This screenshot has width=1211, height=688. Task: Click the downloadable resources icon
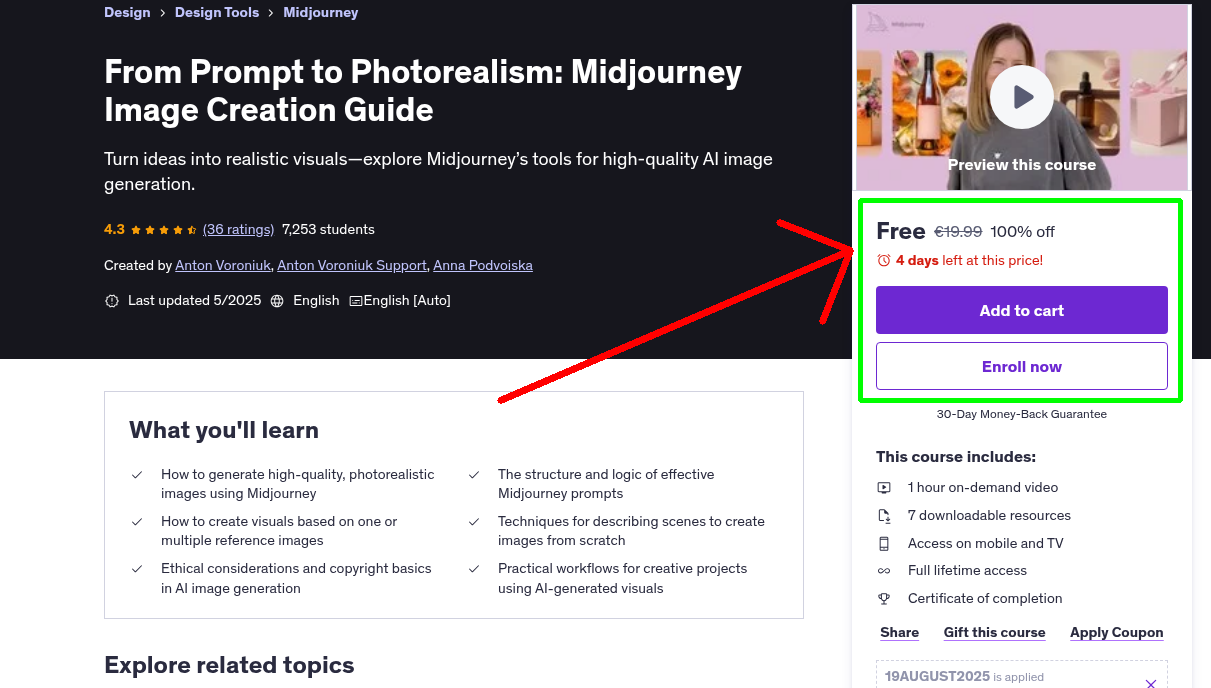point(884,516)
